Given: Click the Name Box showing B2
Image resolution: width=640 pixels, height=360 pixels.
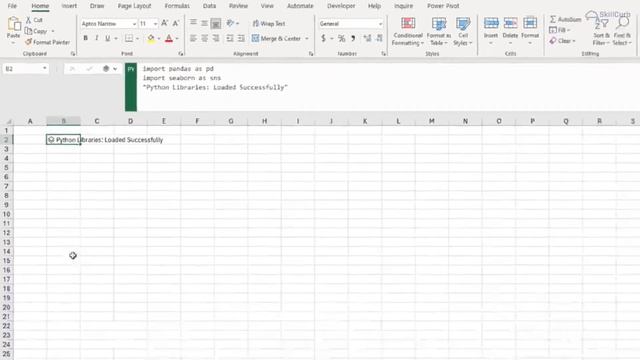Looking at the screenshot, I should pyautogui.click(x=25, y=69).
